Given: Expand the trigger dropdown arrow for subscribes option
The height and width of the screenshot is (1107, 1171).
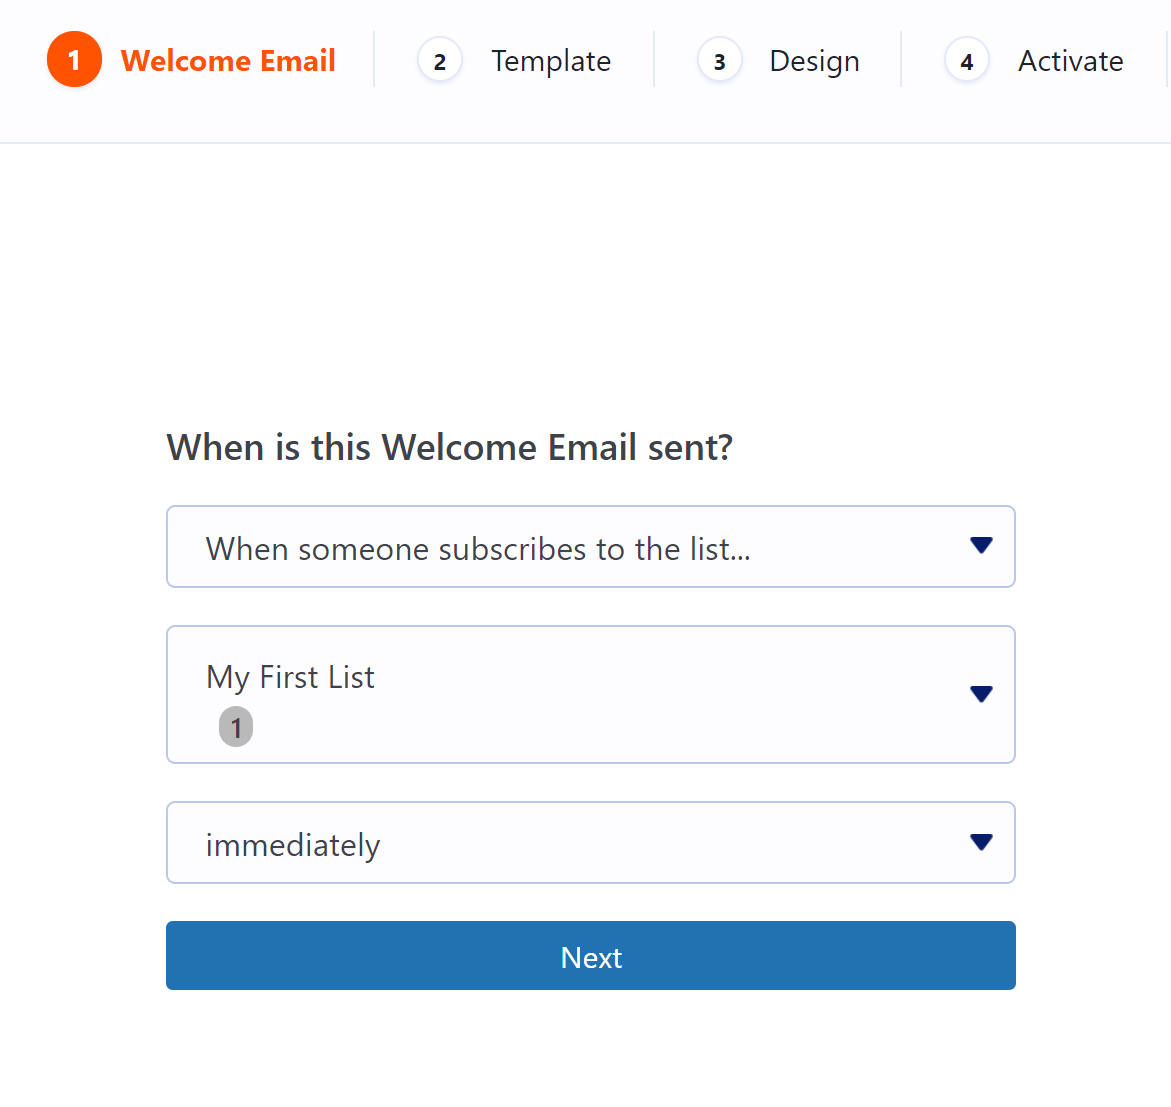Looking at the screenshot, I should tap(981, 545).
